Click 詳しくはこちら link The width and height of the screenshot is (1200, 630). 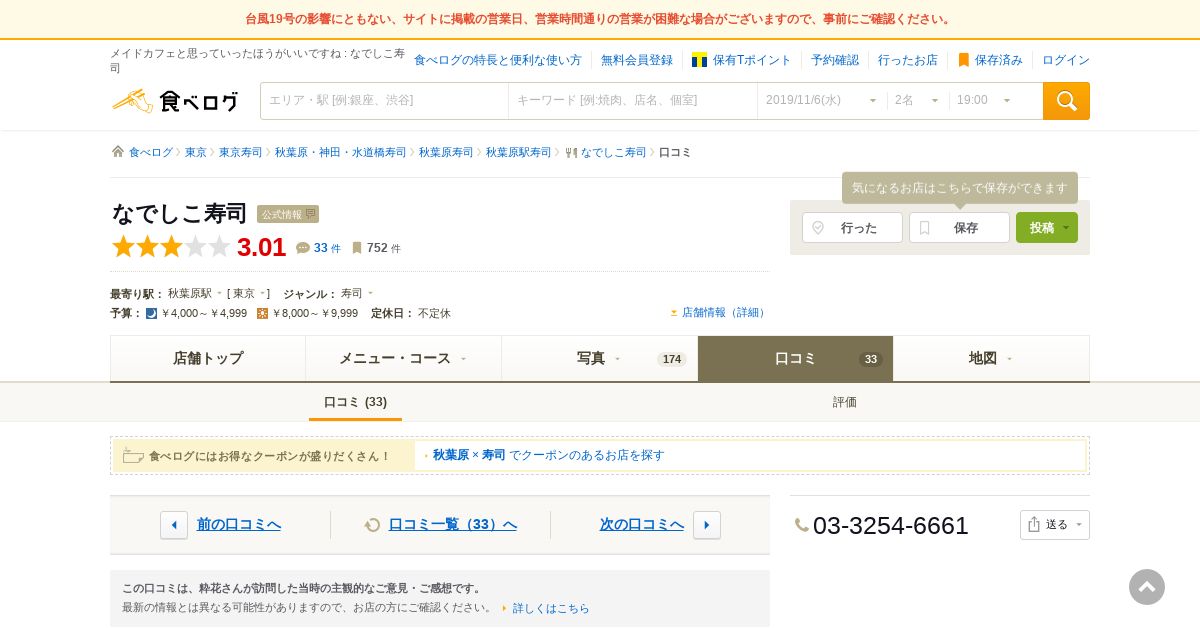click(551, 608)
